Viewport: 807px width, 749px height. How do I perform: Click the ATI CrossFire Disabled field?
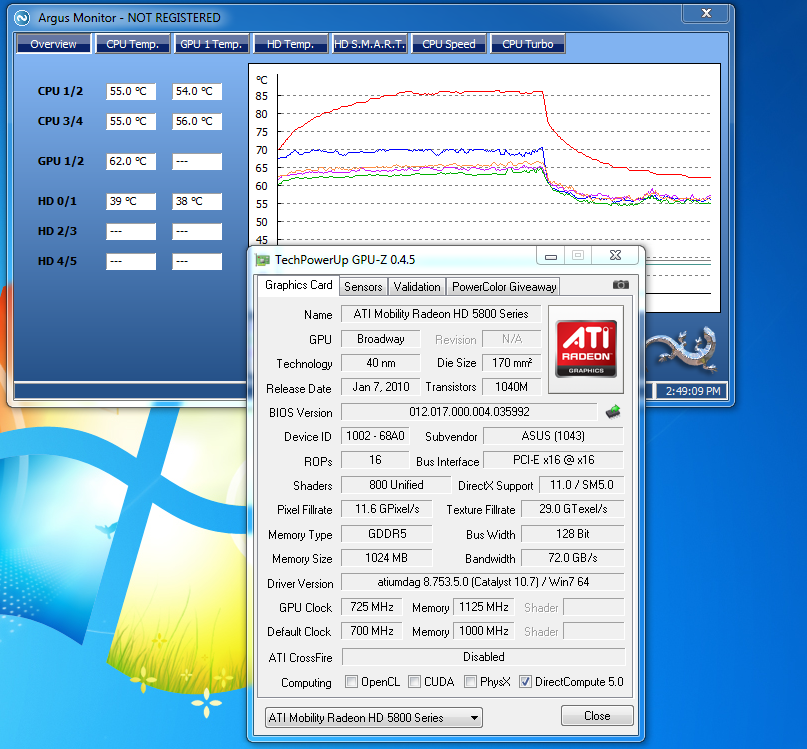point(483,657)
